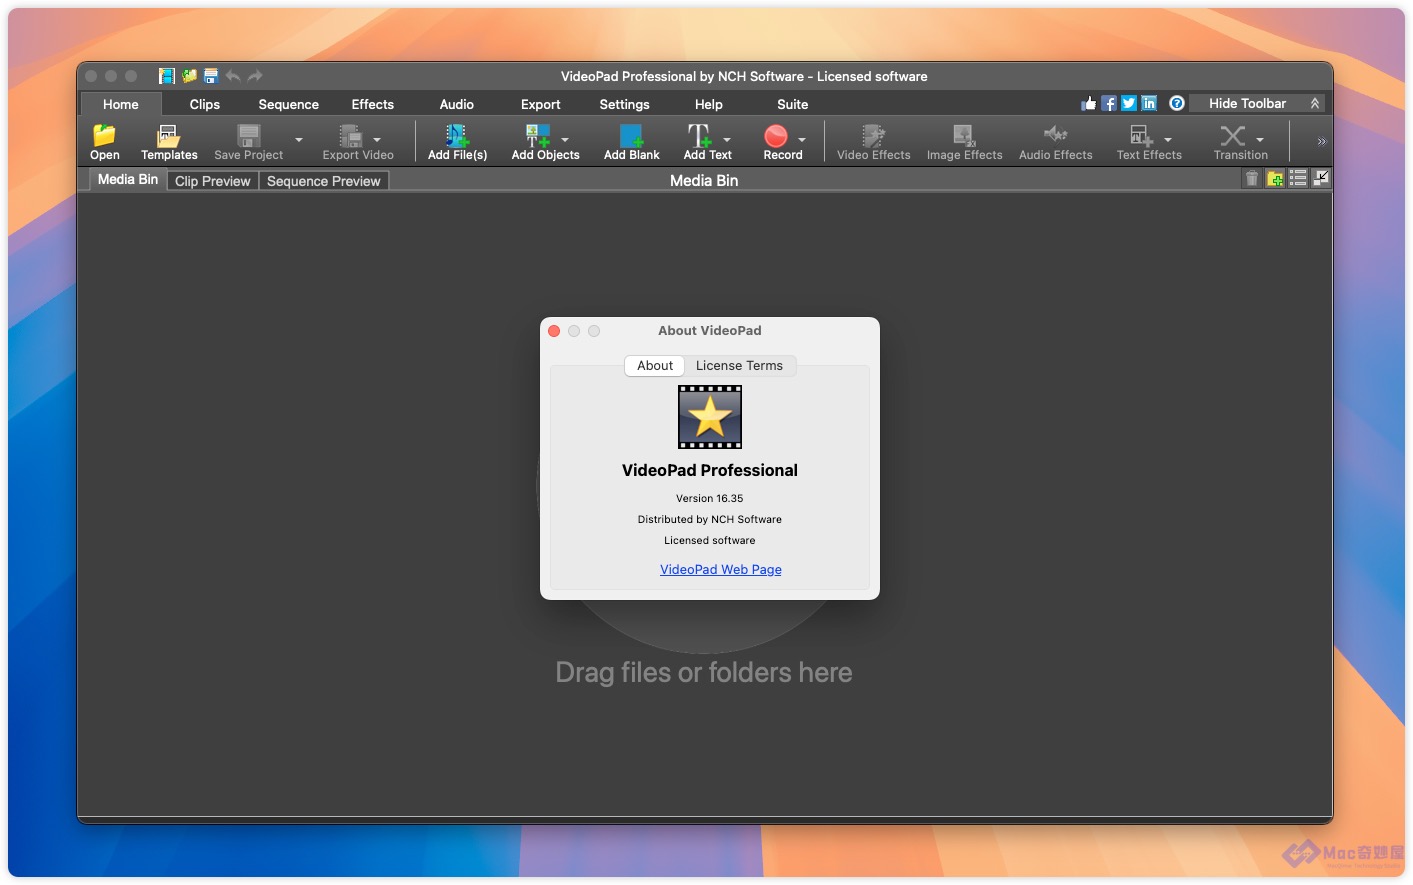
Task: Expand the Record dropdown arrow
Action: tap(802, 139)
